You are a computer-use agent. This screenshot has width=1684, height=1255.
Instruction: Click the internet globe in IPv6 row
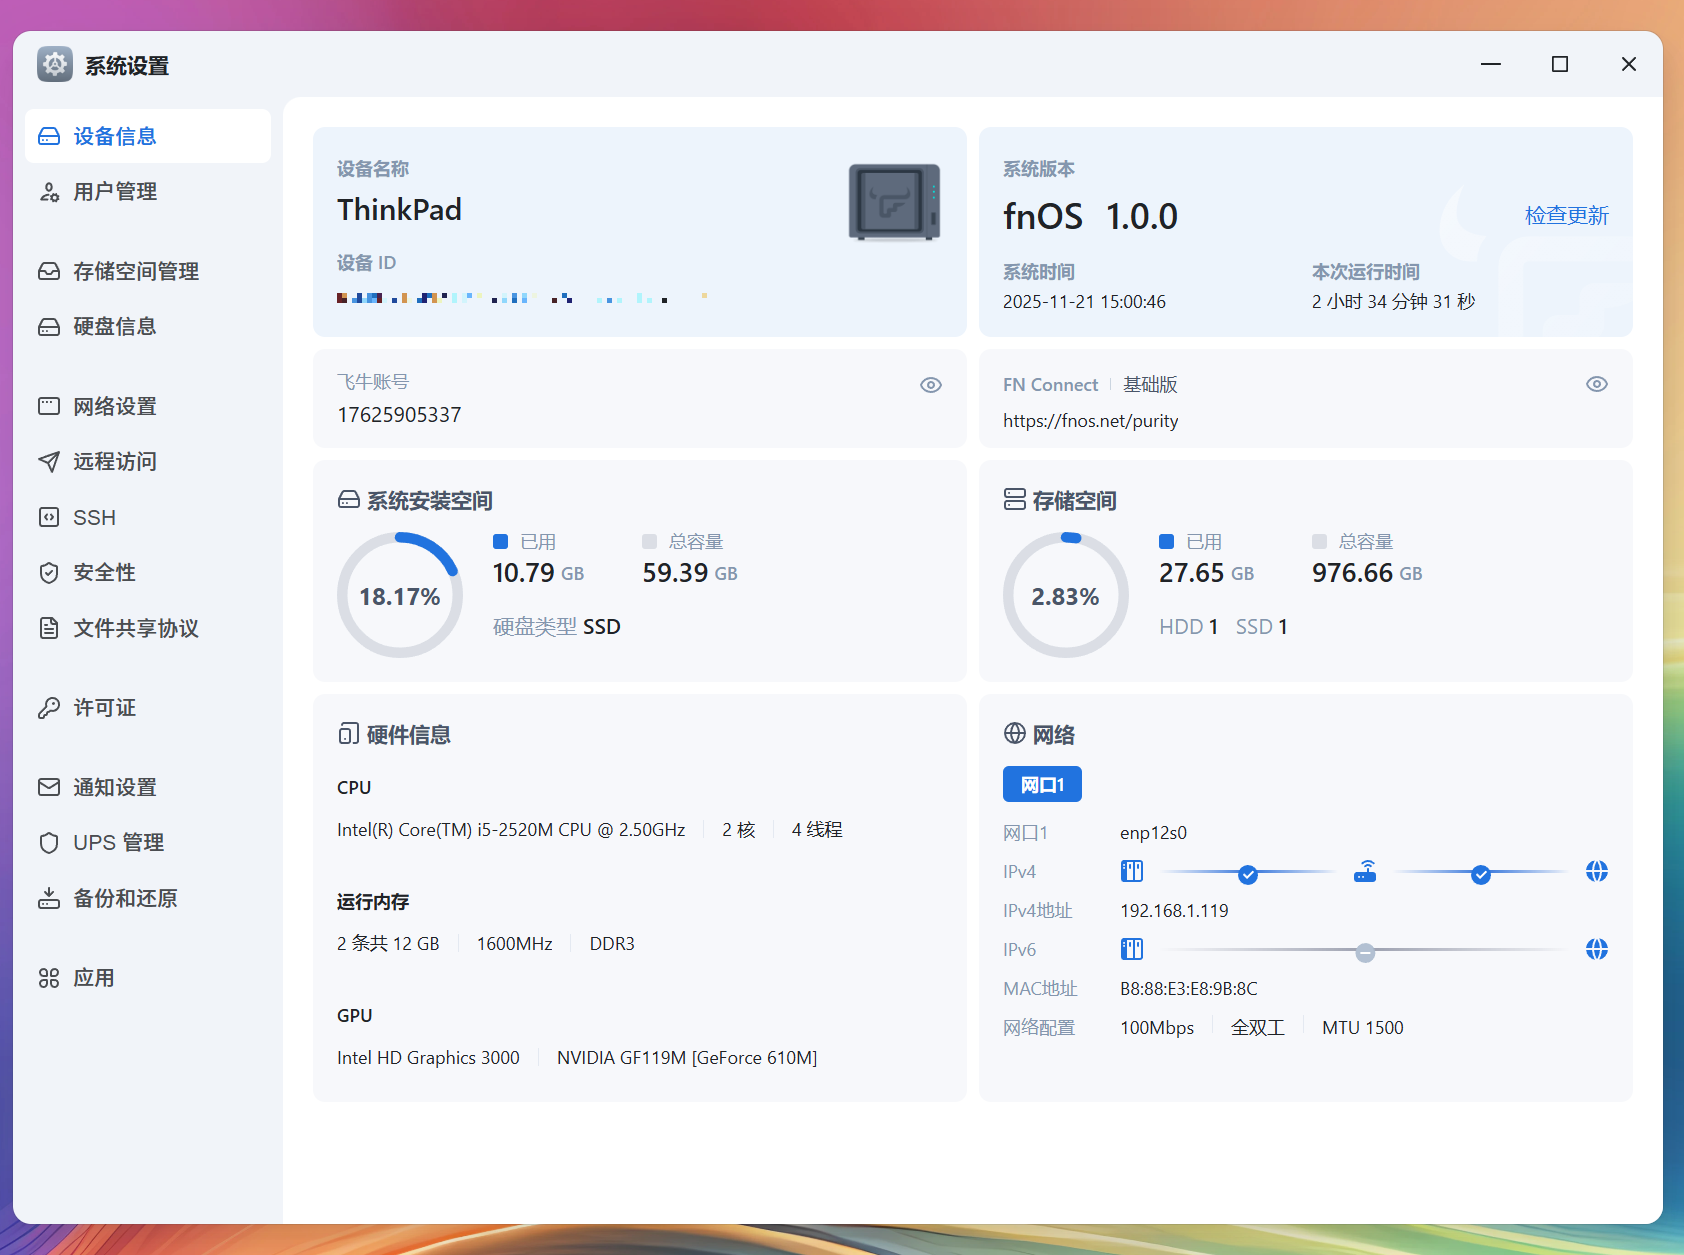pos(1597,949)
